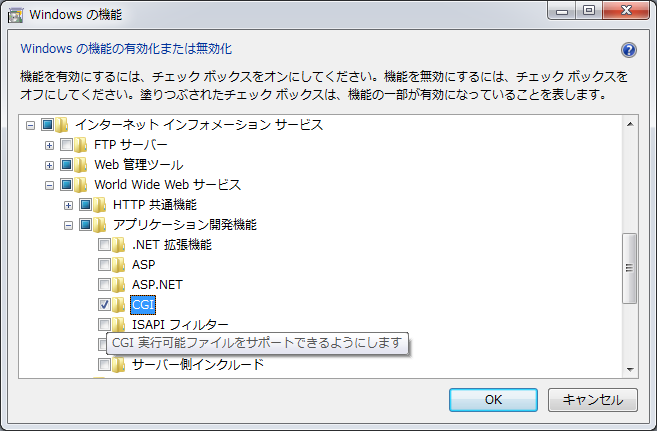Enable the ASP checkbox

104,264
